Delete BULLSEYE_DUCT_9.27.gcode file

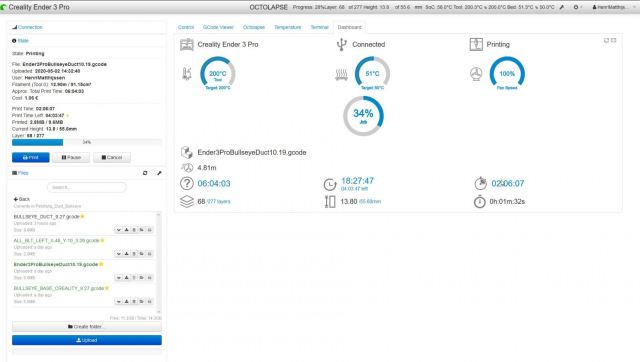pyautogui.click(x=134, y=230)
